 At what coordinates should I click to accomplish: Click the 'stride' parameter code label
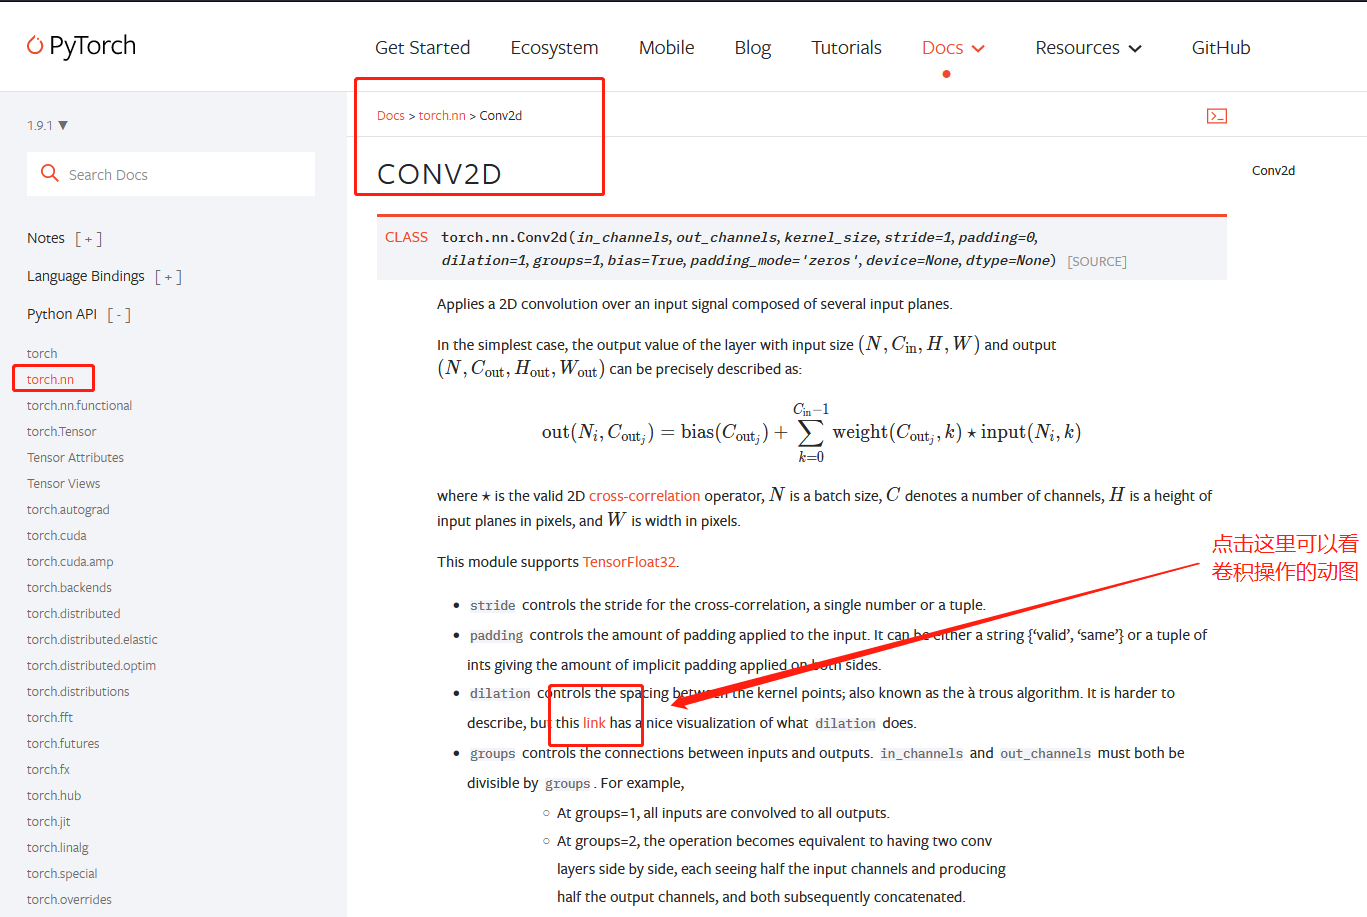pyautogui.click(x=493, y=605)
